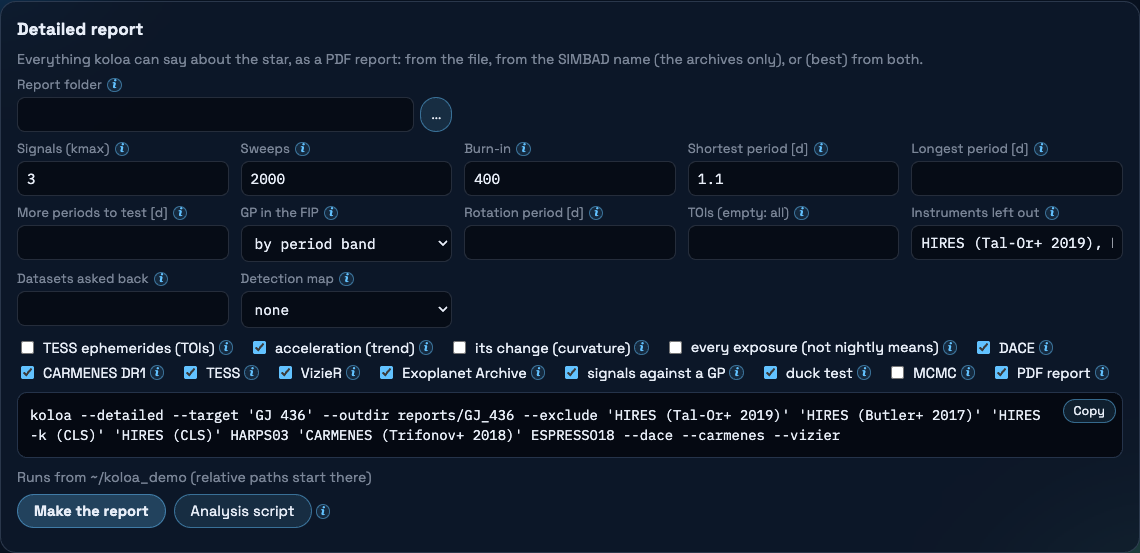Browse for report folder with ellipsis button

pos(435,115)
